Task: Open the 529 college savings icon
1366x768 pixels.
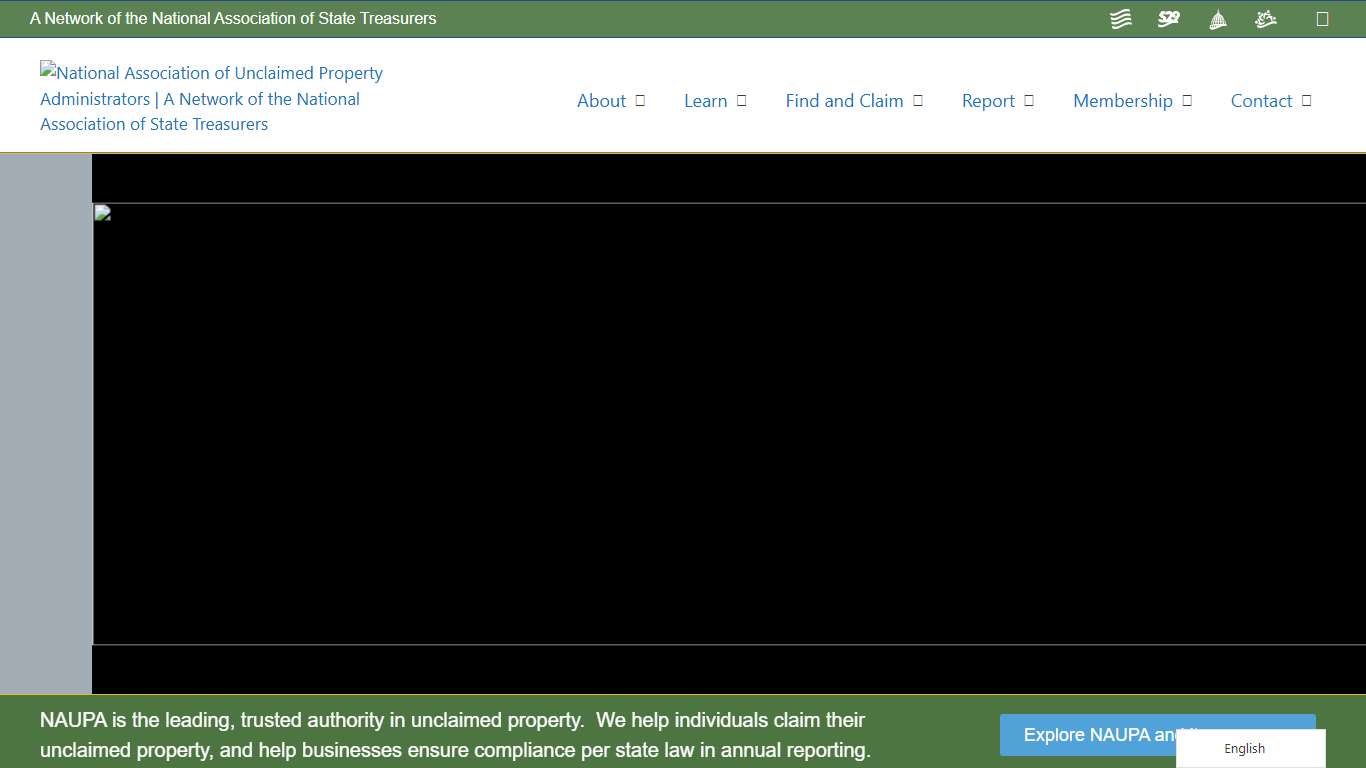Action: (x=1168, y=18)
